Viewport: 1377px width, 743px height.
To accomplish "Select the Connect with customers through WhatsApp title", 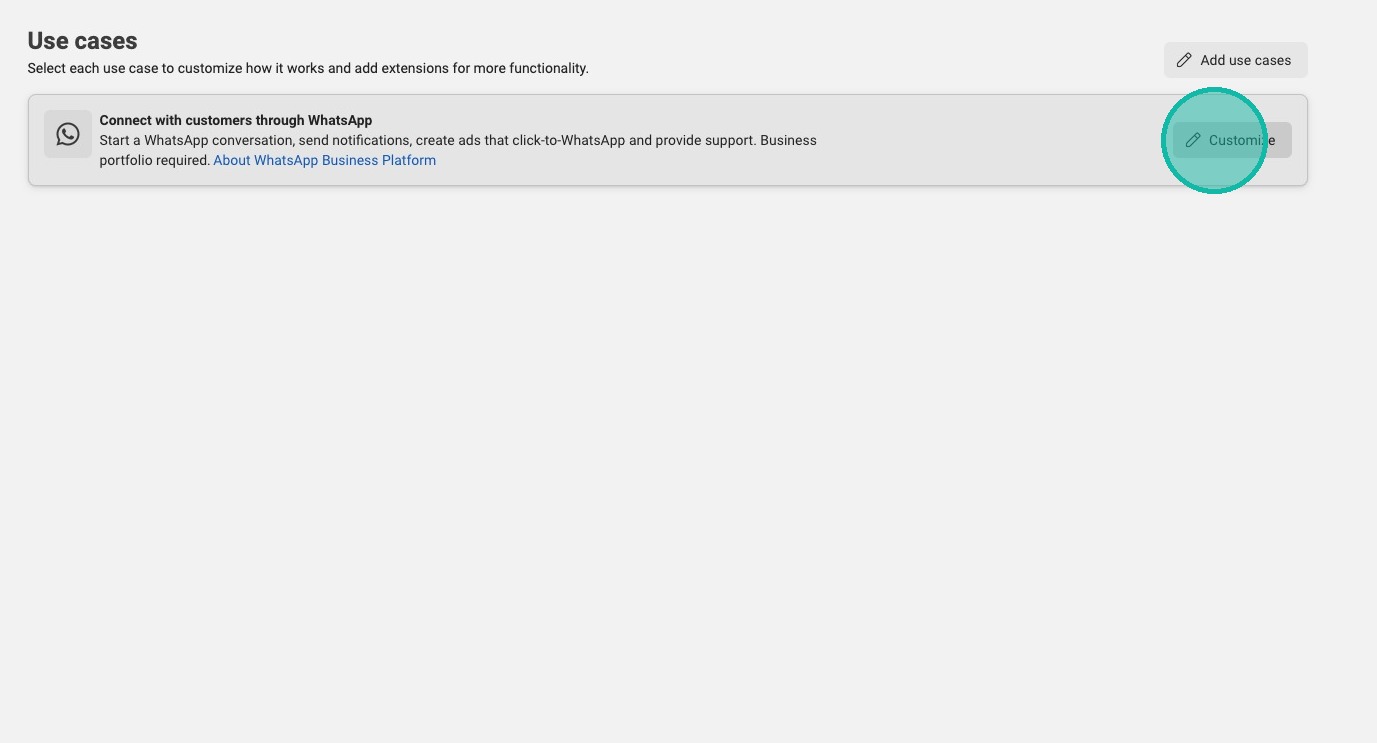I will pos(235,120).
